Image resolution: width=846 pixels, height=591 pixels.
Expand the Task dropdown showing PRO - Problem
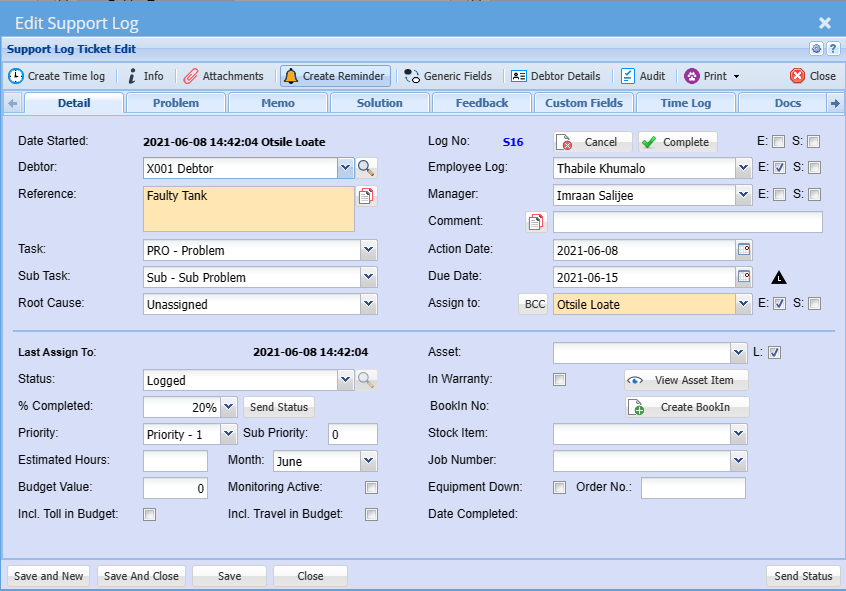[368, 250]
